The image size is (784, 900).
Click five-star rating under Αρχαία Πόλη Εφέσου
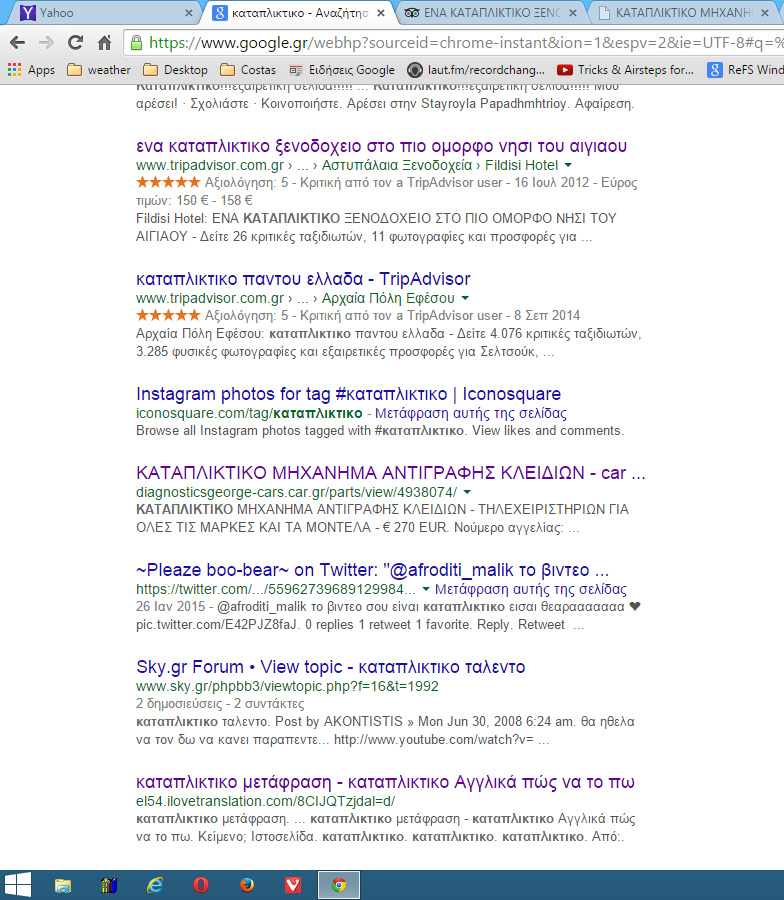[168, 315]
